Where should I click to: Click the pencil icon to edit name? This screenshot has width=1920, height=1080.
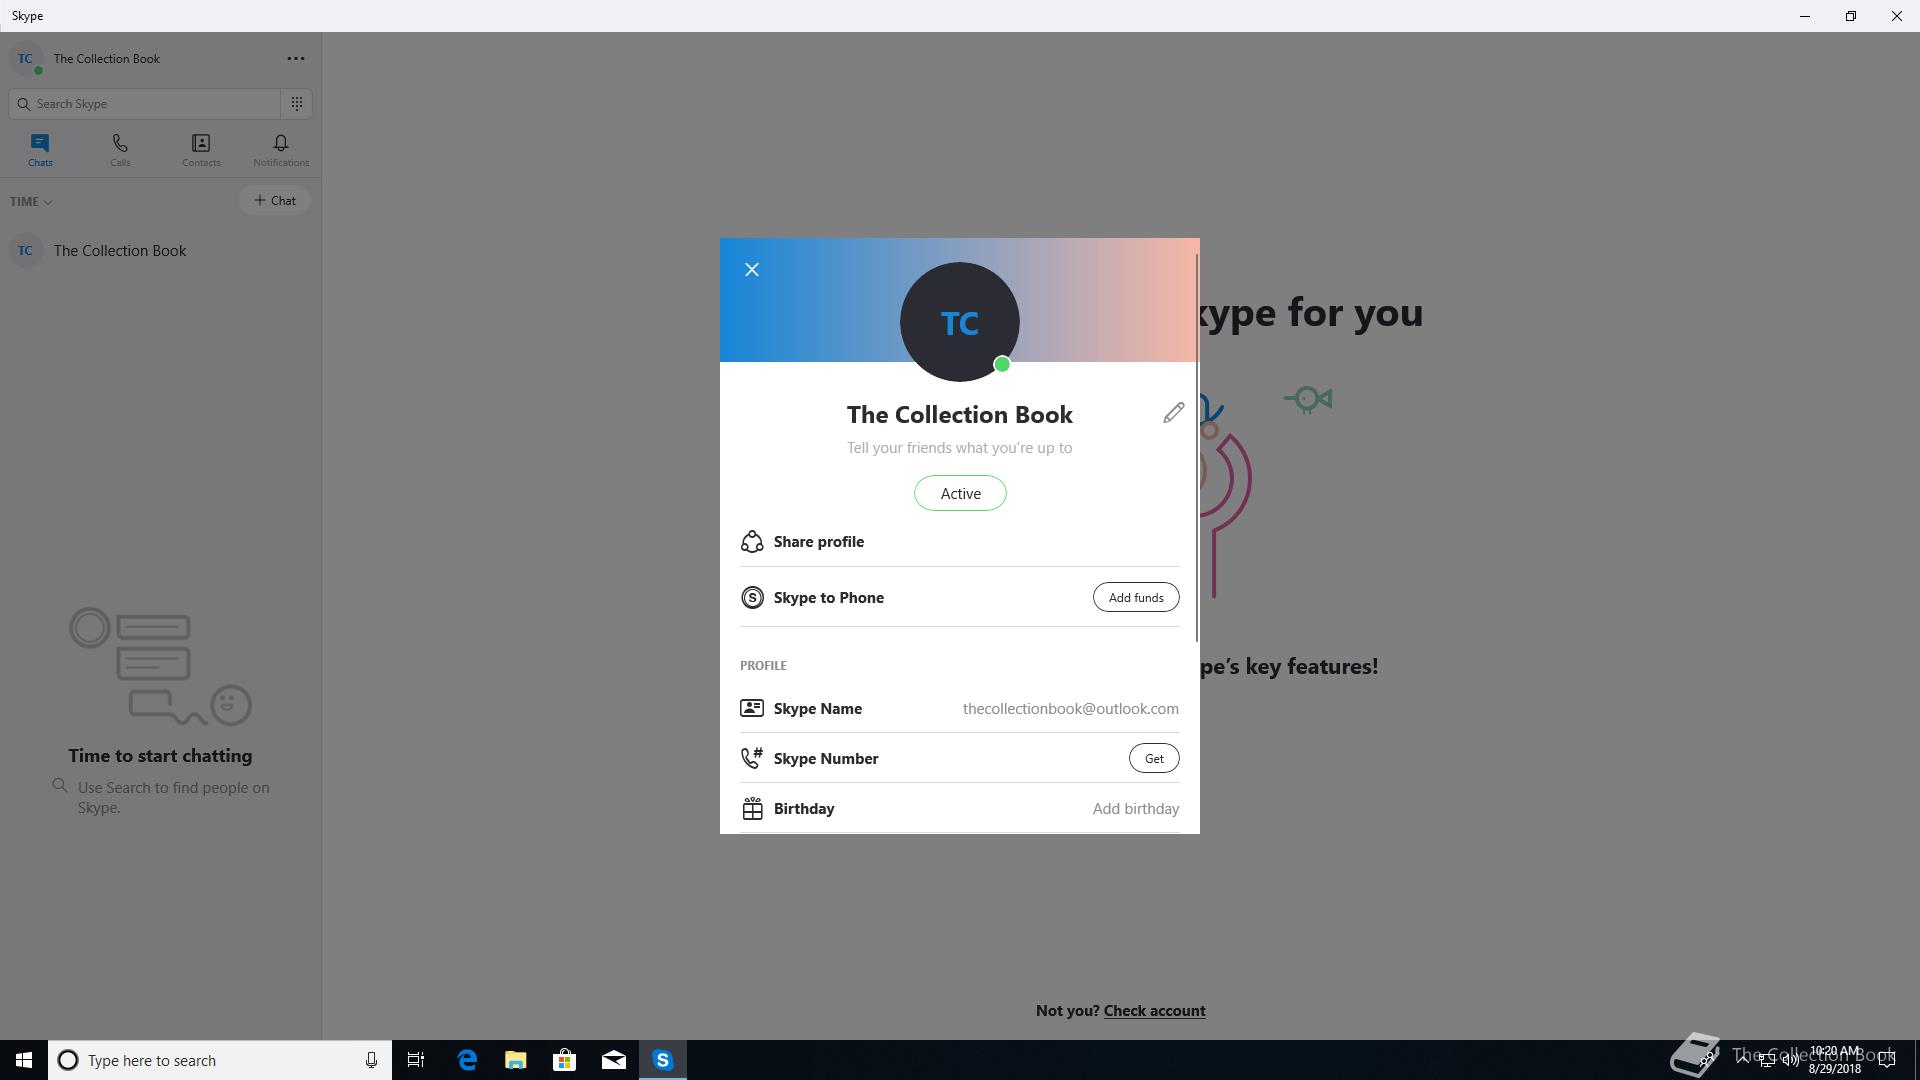click(x=1173, y=413)
